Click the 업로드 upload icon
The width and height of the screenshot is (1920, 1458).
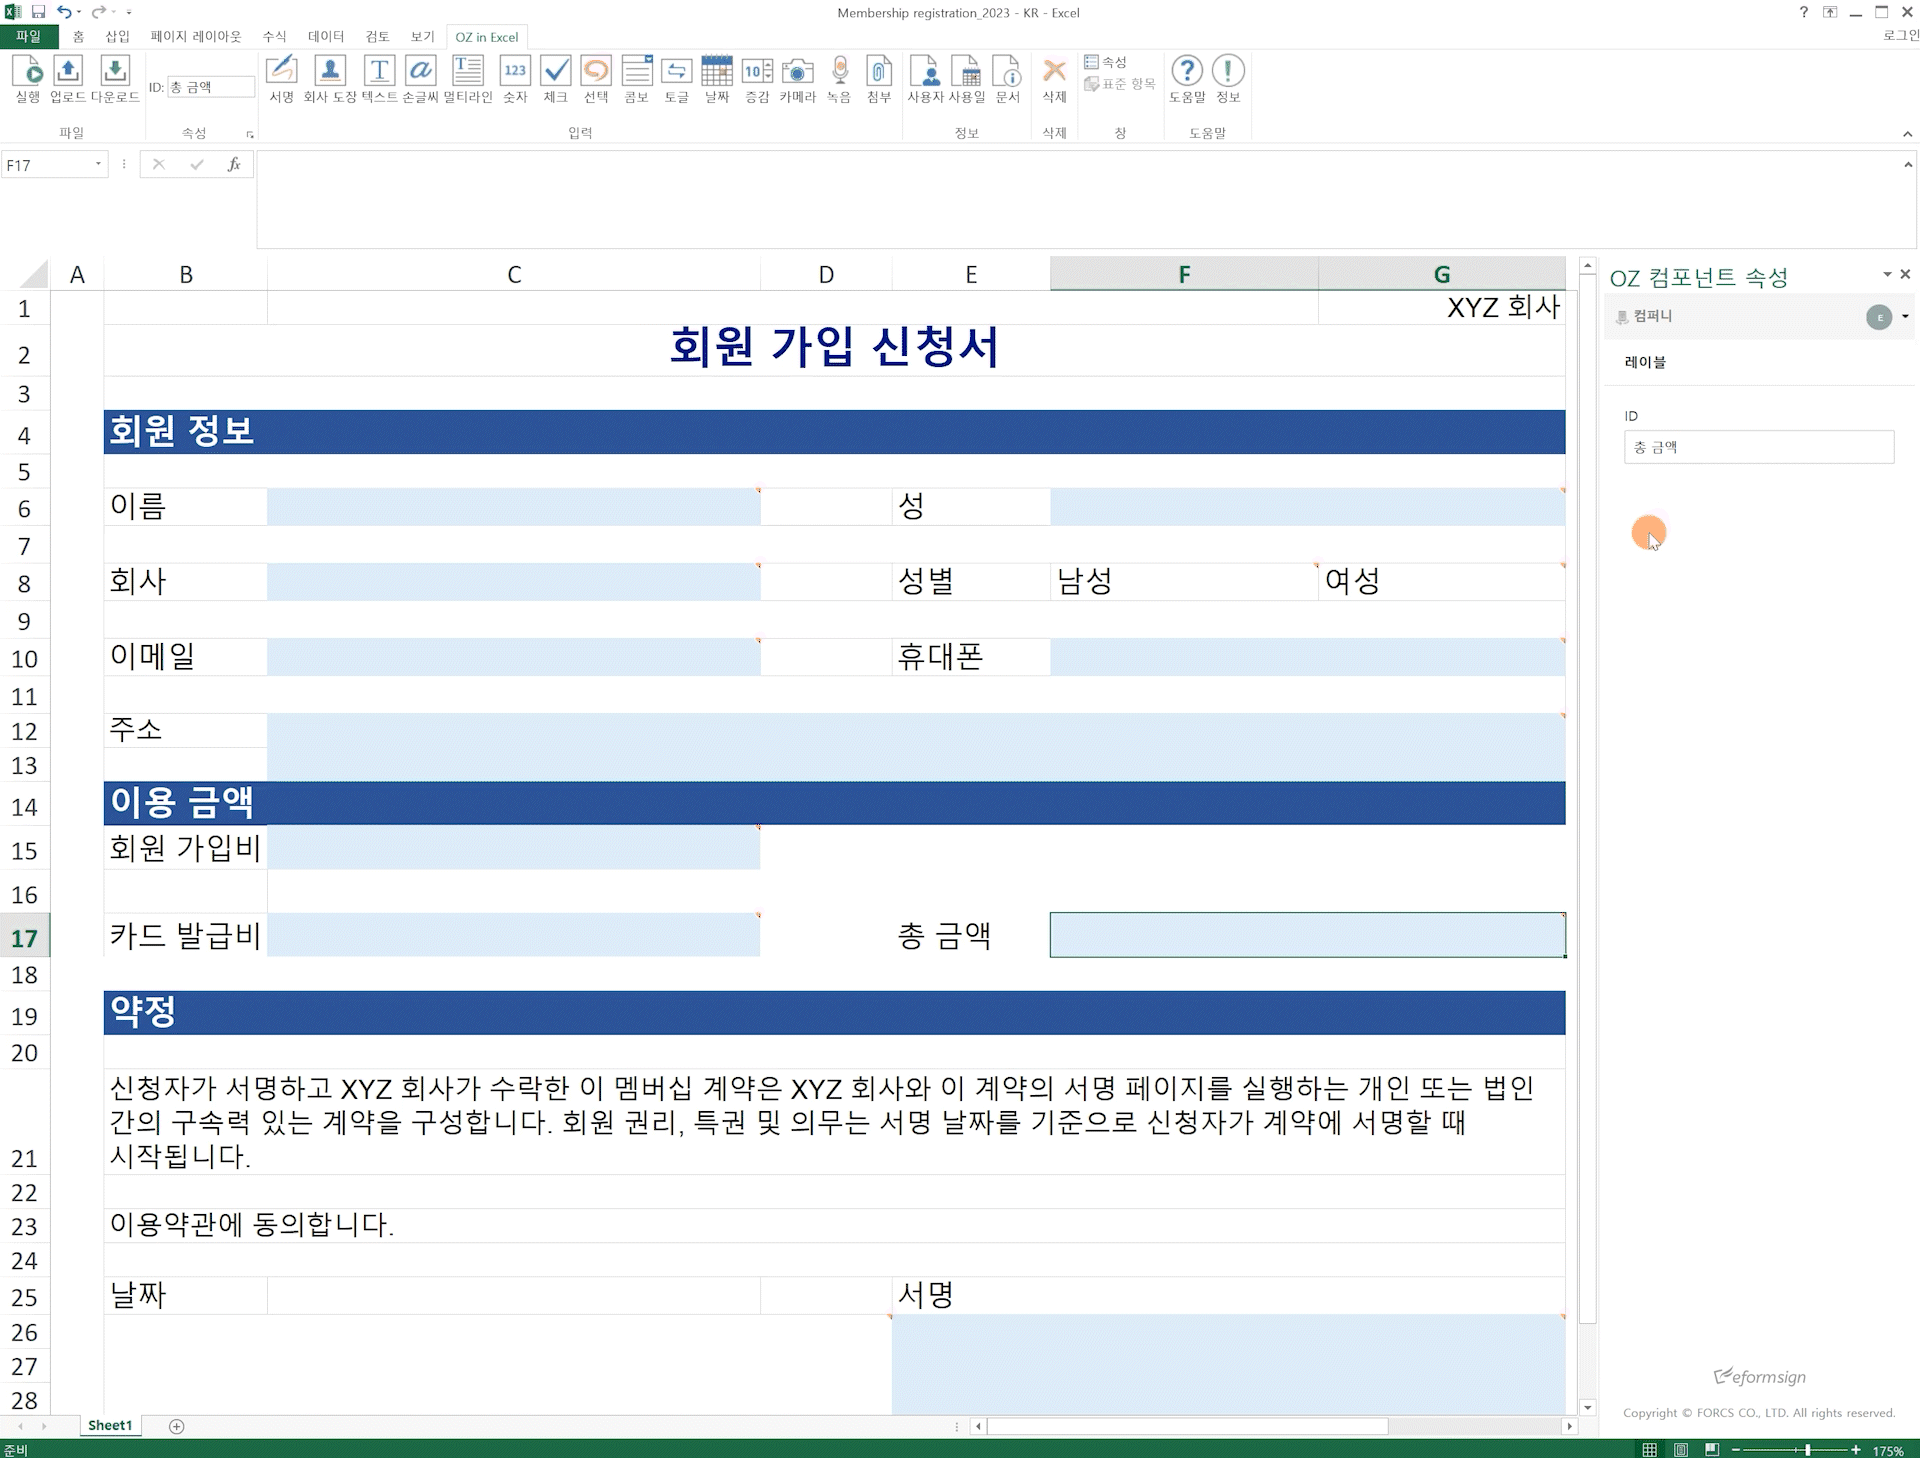pos(68,79)
